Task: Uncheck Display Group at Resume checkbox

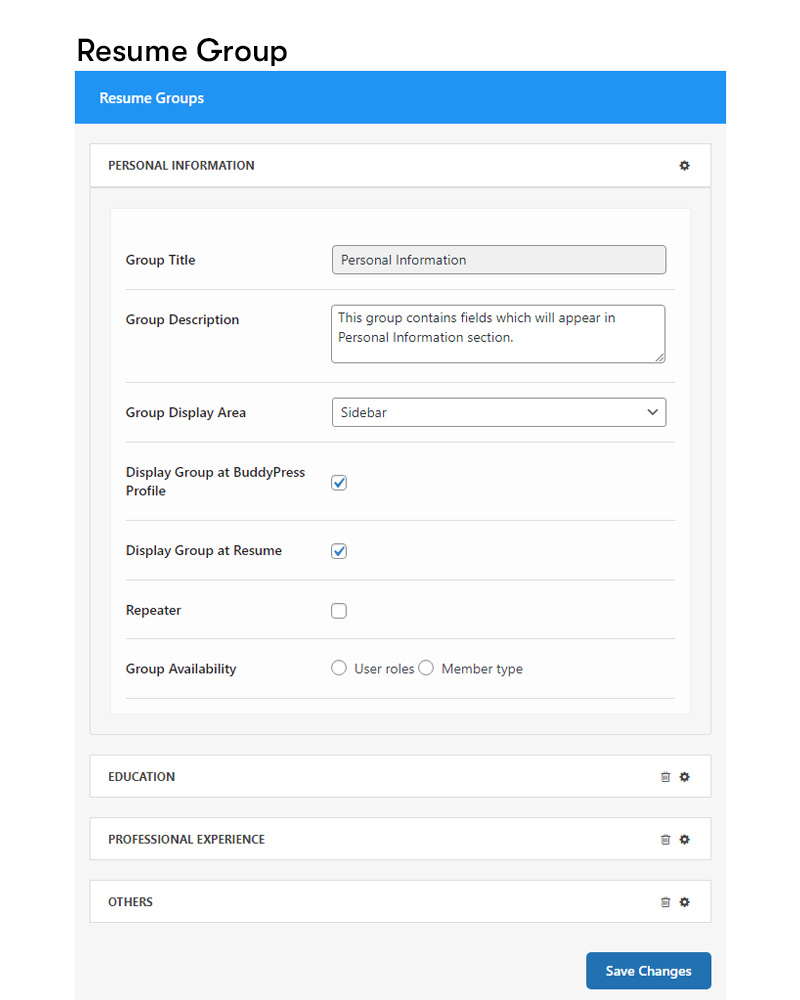Action: 339,551
